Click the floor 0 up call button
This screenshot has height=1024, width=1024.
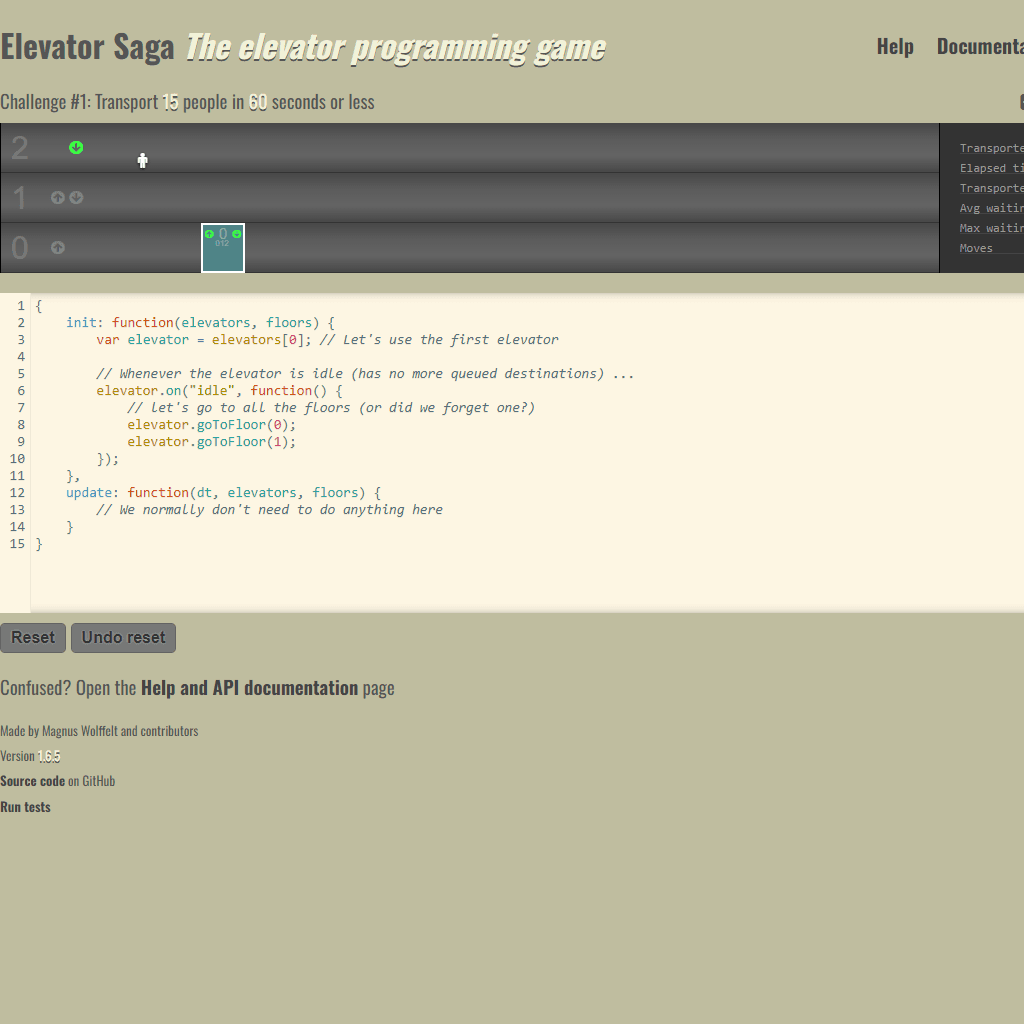(x=57, y=248)
